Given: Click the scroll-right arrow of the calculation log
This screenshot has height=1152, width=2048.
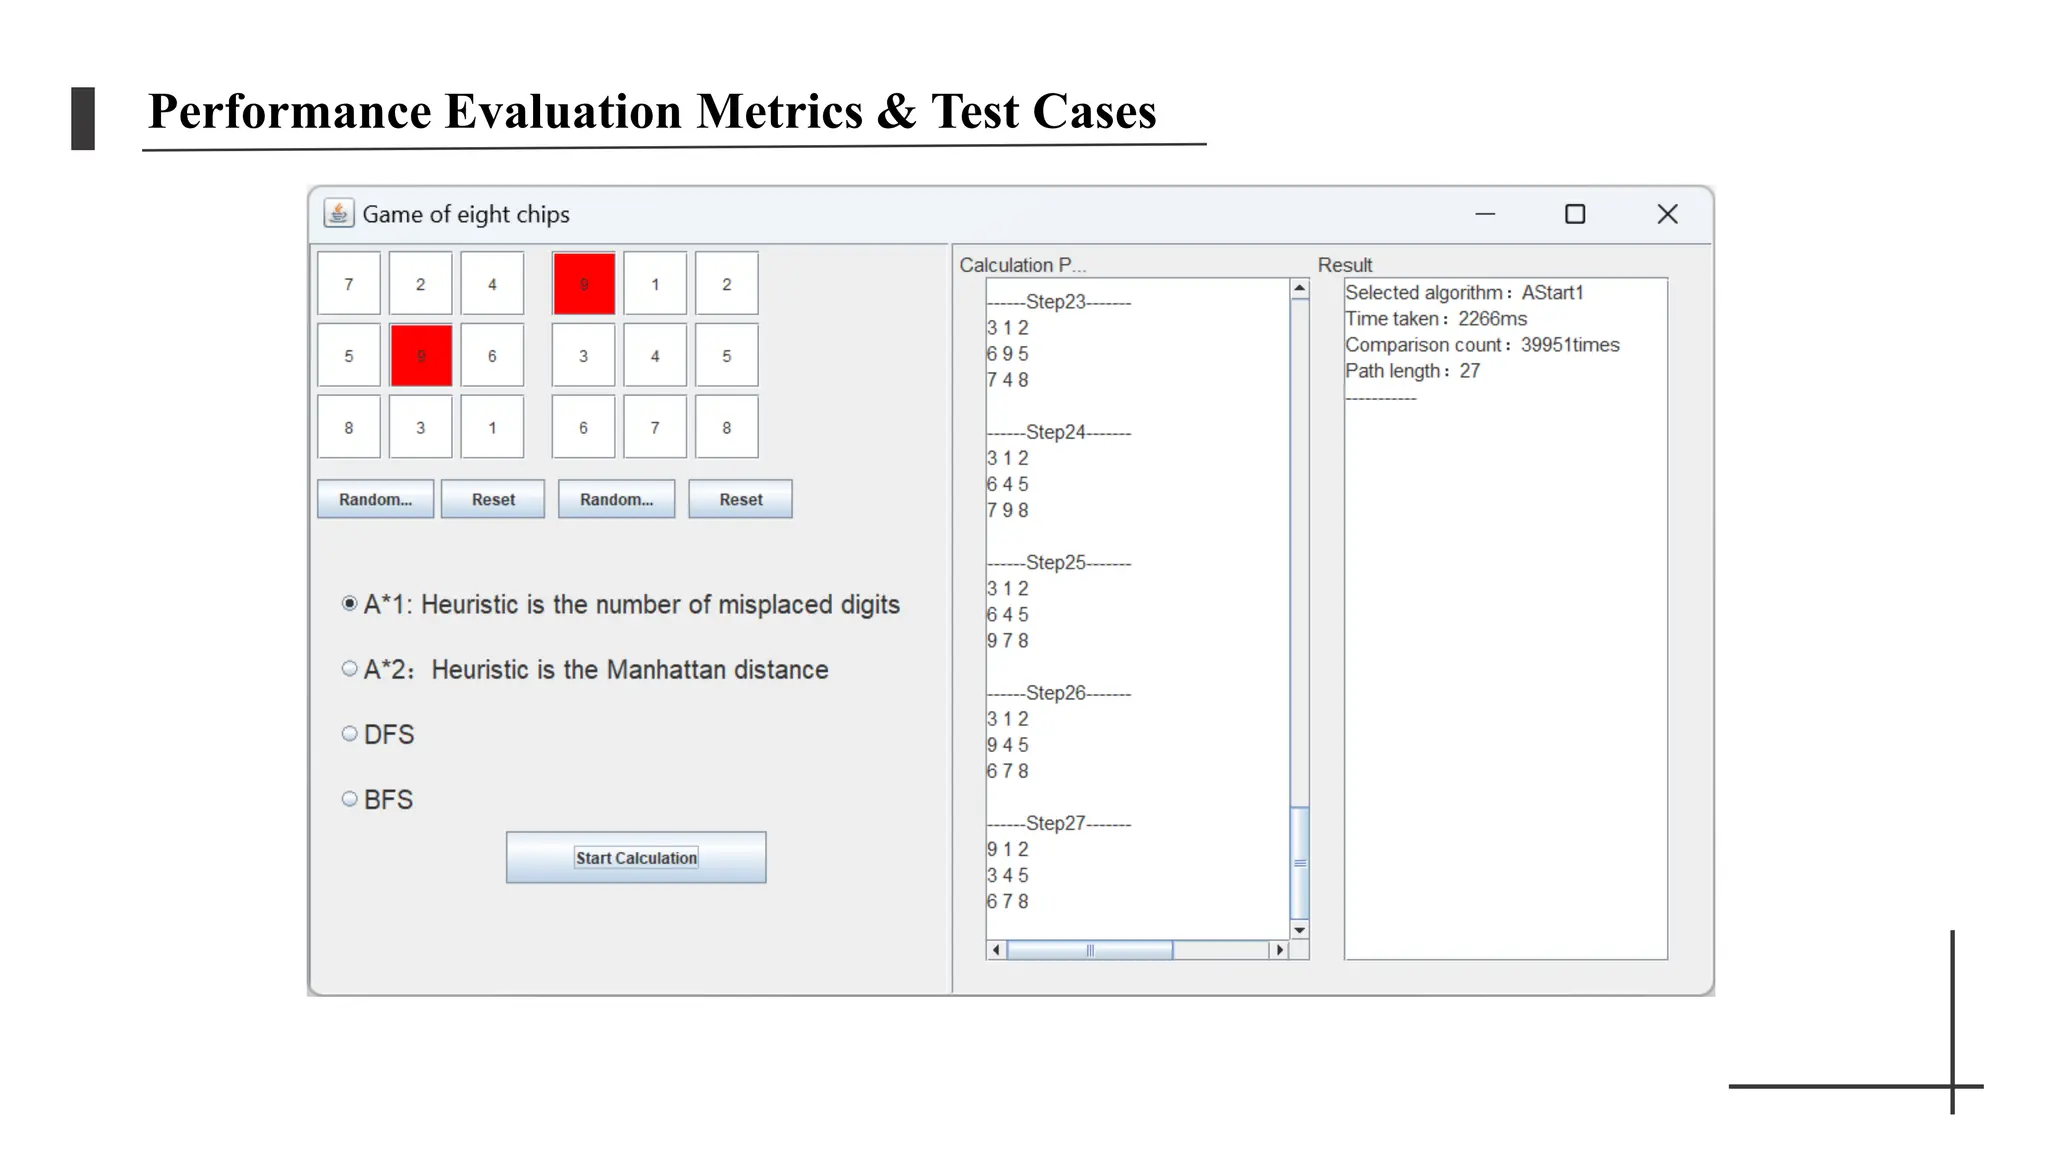Looking at the screenshot, I should point(1280,950).
